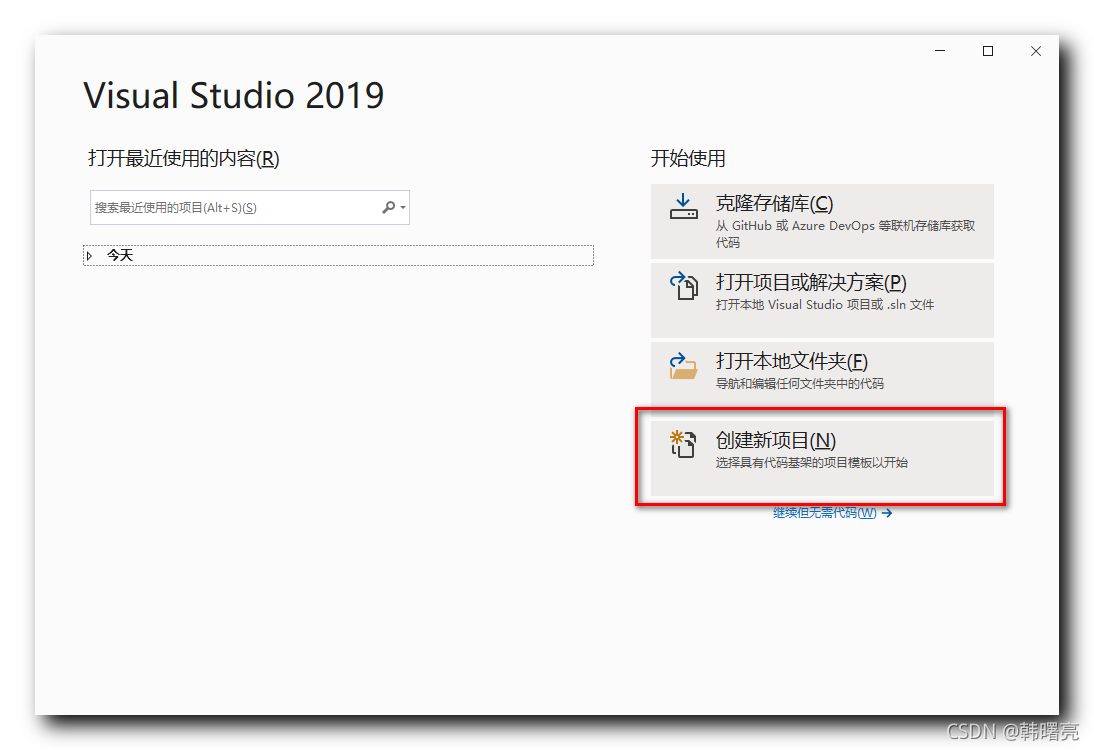Click the arrow next to 继续但无需代码
Image resolution: width=1094 pixels, height=750 pixels.
tap(887, 513)
